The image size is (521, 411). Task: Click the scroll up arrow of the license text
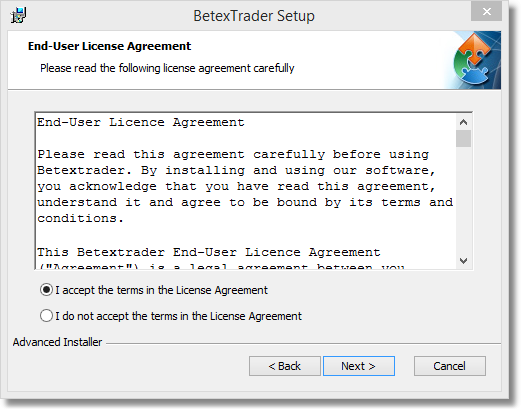463,122
